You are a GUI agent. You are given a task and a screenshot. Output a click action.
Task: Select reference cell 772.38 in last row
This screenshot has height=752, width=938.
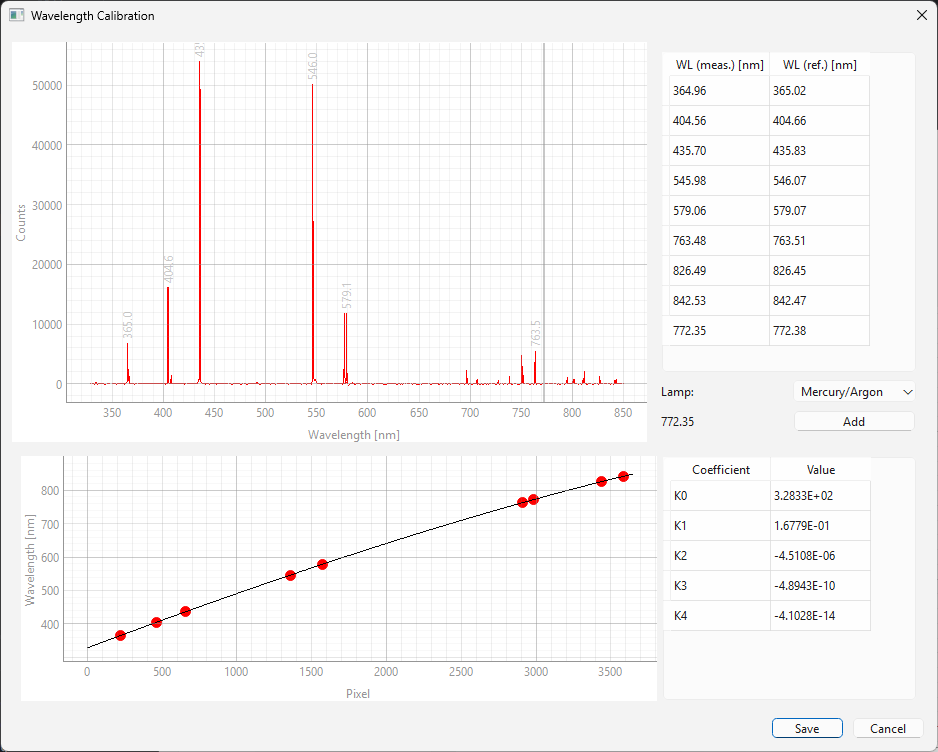[819, 331]
